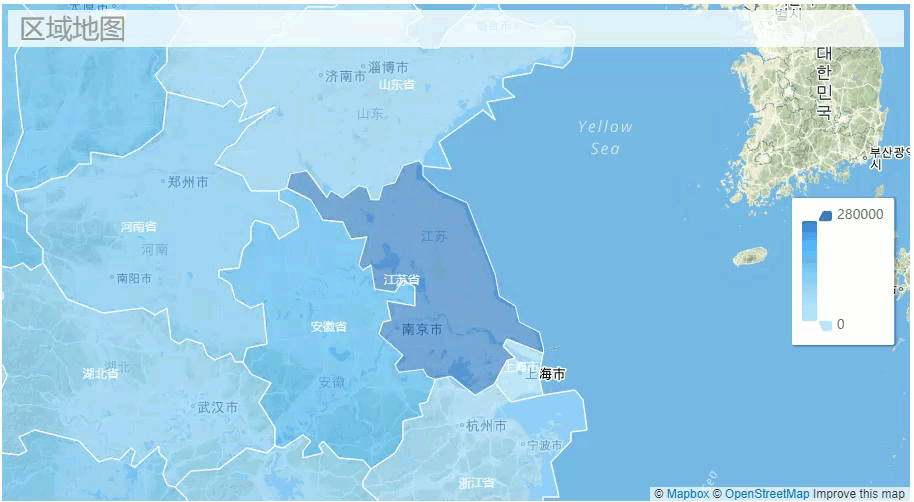The height and width of the screenshot is (502, 914).
Task: Click the 武汉市 city label
Action: pyautogui.click(x=217, y=408)
